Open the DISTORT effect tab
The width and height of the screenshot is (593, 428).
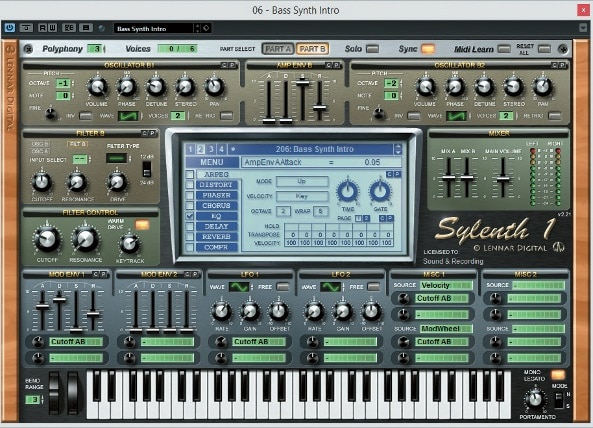pyautogui.click(x=216, y=185)
